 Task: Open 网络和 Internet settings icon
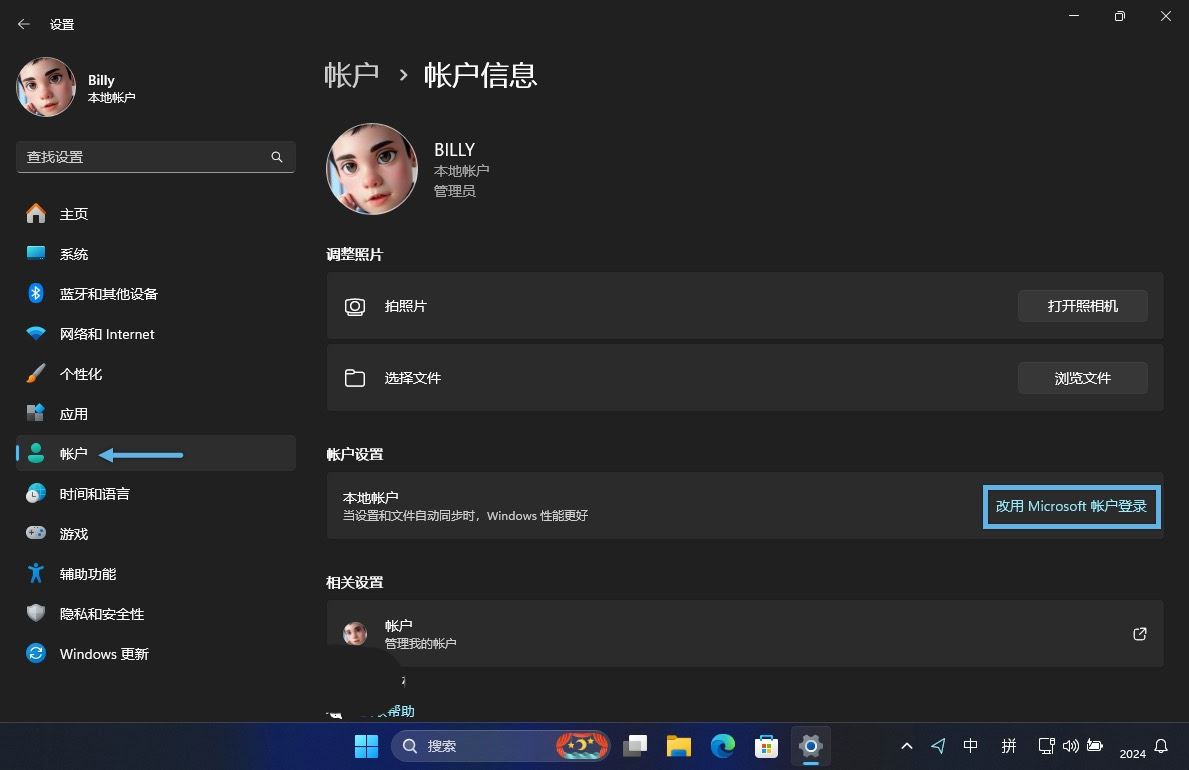[x=36, y=333]
